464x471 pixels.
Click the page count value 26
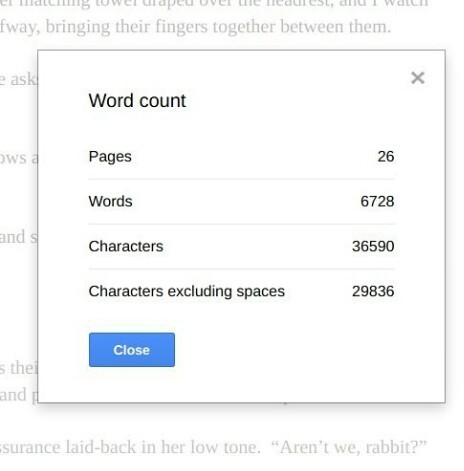(386, 156)
